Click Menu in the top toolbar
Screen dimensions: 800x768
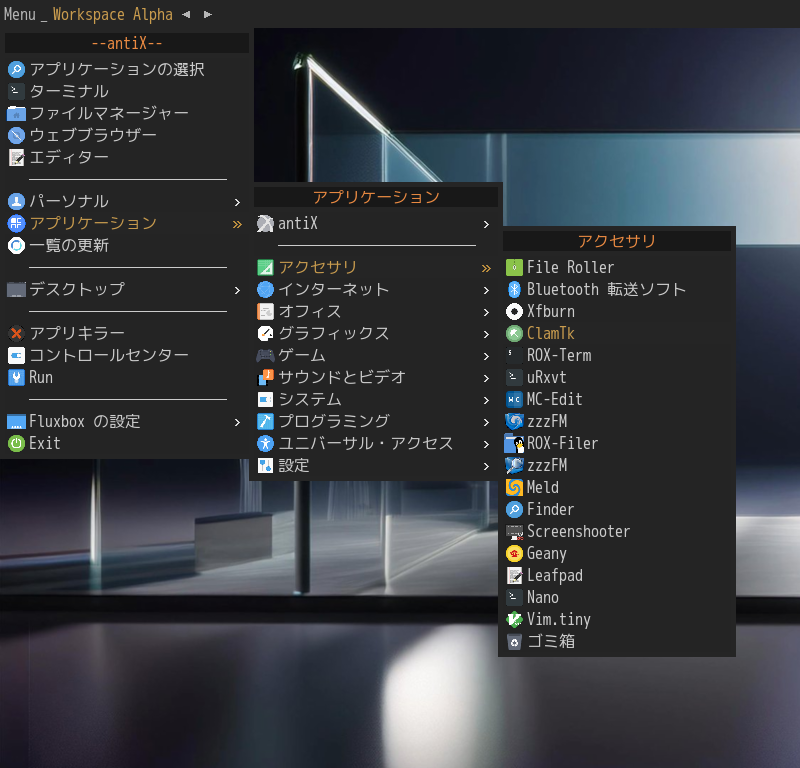(19, 14)
